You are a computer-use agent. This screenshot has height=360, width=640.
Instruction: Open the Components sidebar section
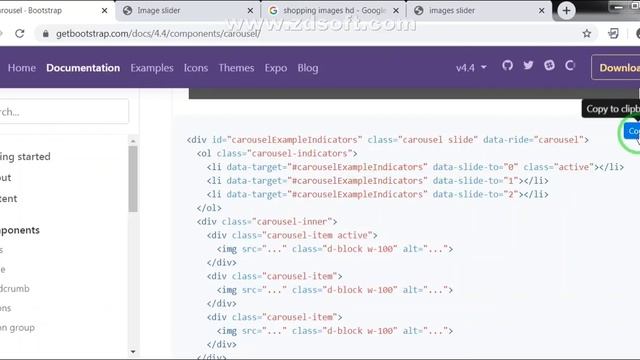click(20, 230)
